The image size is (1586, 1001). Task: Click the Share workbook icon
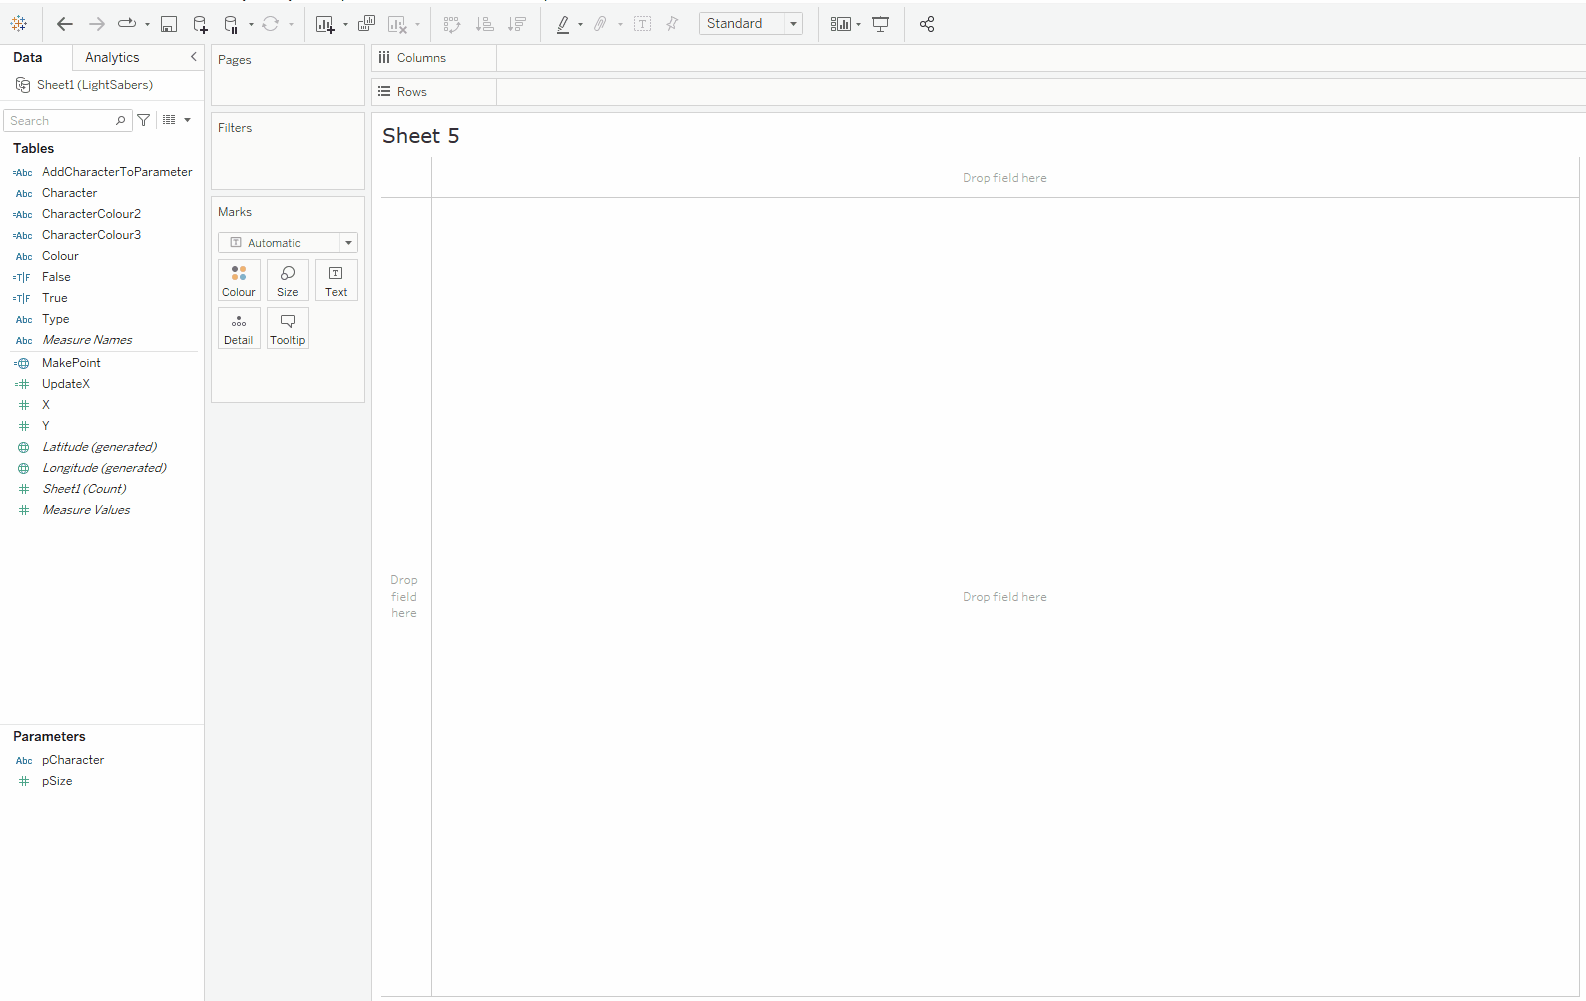(x=927, y=24)
